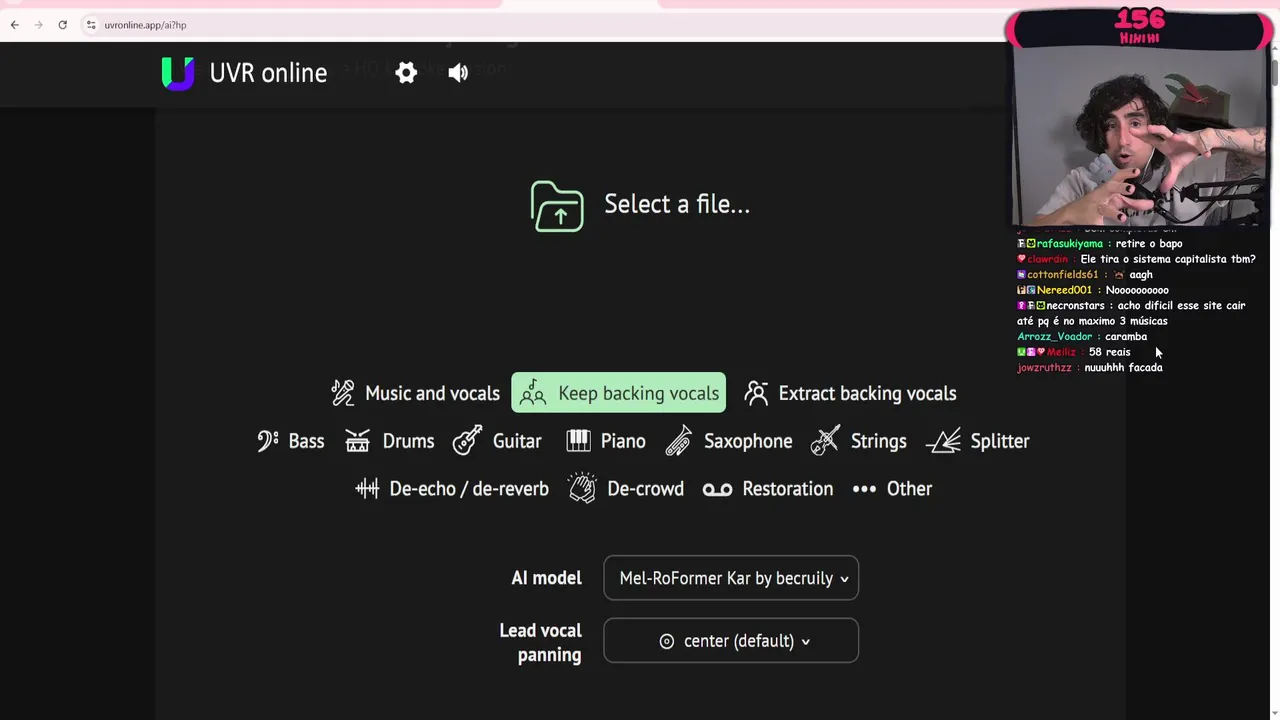Open the AI model dropdown
The image size is (1280, 720).
pos(731,578)
